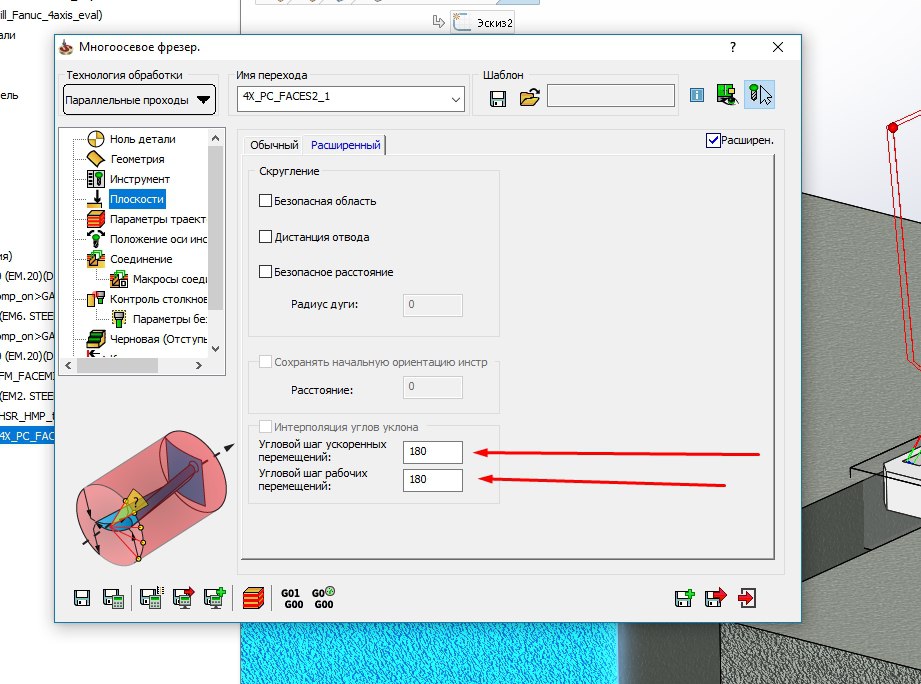Click the G0 G00 icon with the clock
921x684 pixels.
[323, 598]
